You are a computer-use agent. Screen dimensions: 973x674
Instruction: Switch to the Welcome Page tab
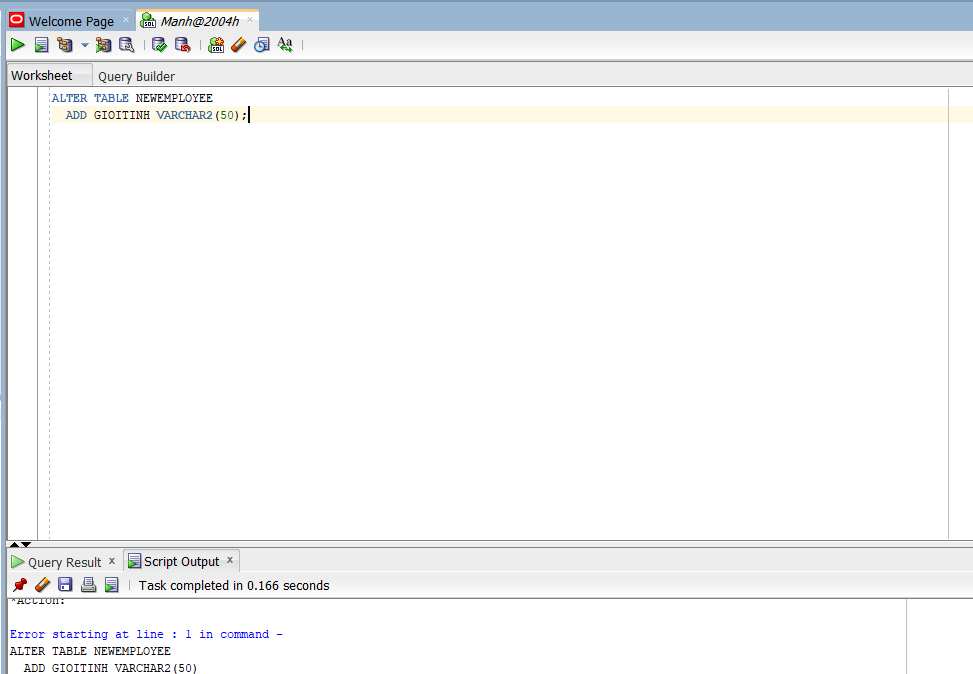tap(70, 20)
